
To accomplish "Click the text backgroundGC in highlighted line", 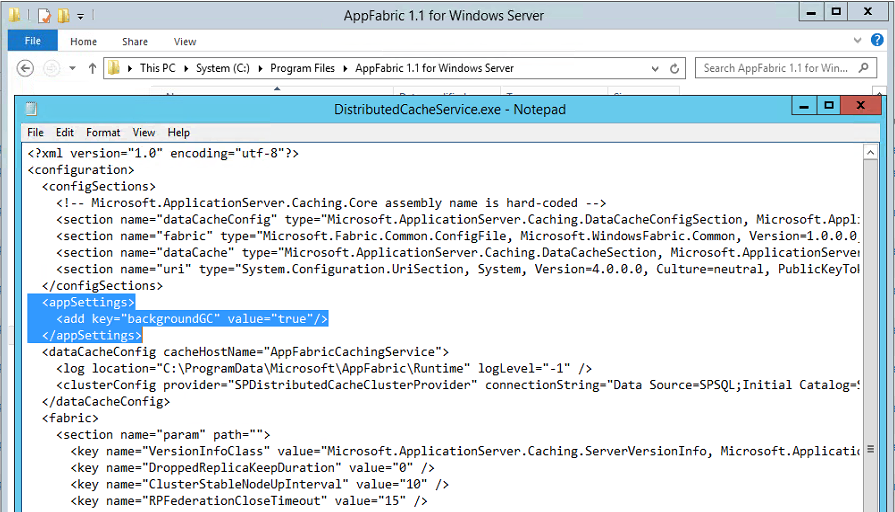I will 170,319.
